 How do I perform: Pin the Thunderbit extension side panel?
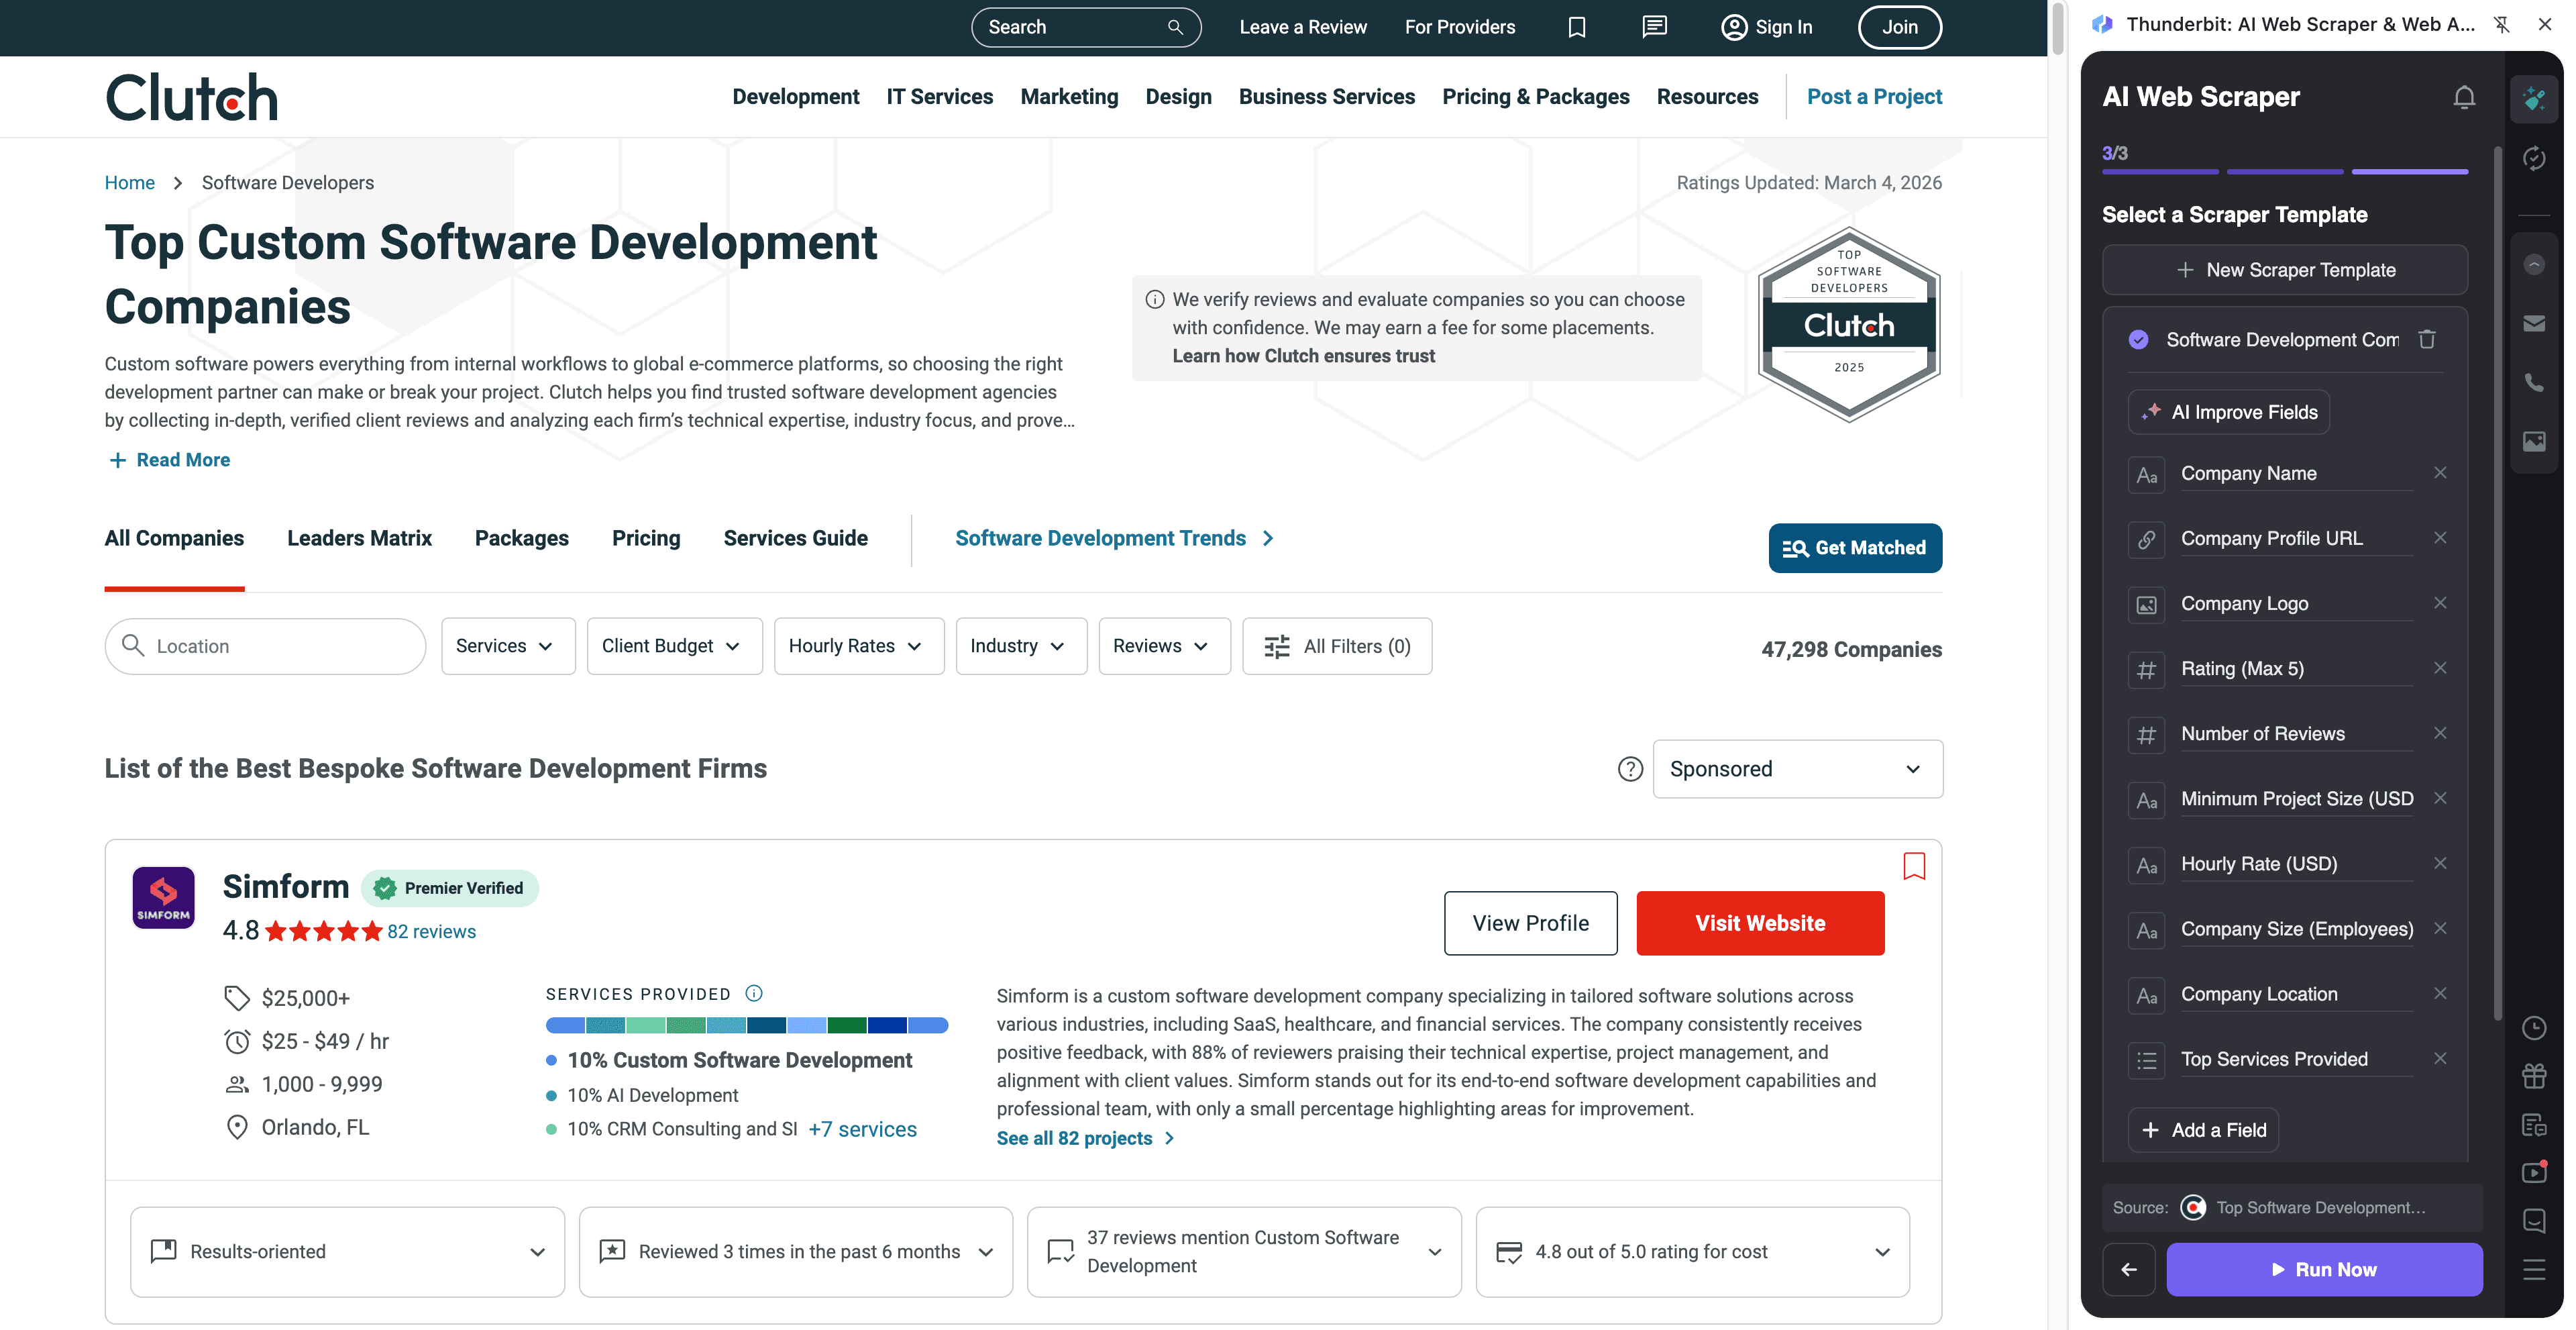[x=2502, y=25]
